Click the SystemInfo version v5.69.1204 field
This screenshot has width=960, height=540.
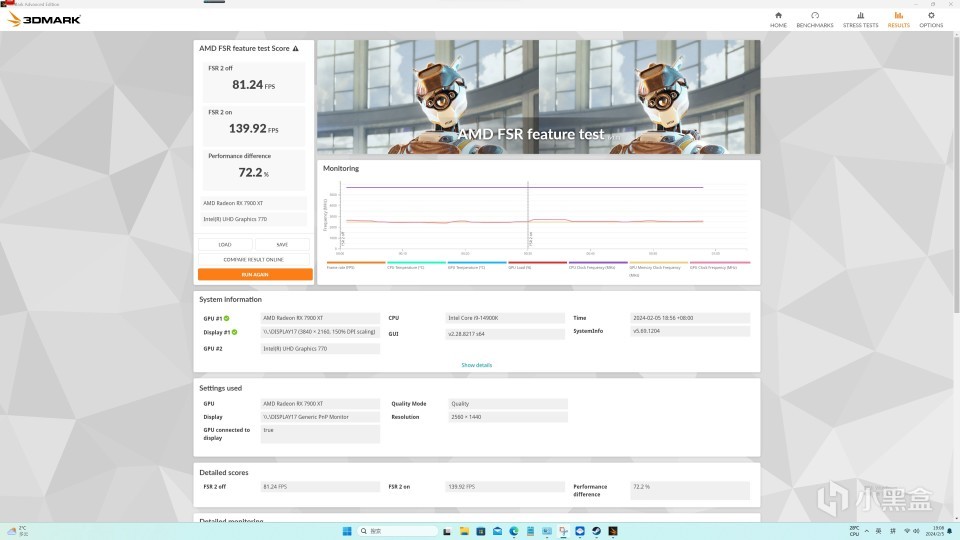[690, 331]
